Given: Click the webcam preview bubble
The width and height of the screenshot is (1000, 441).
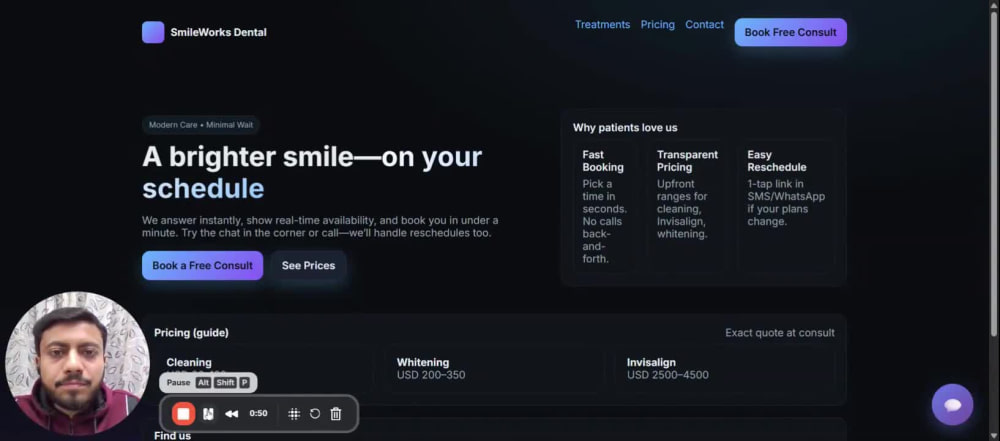Looking at the screenshot, I should [x=77, y=364].
